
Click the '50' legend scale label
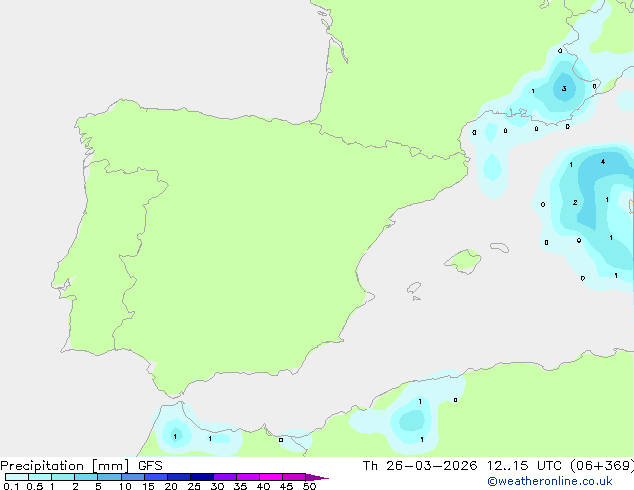point(309,486)
